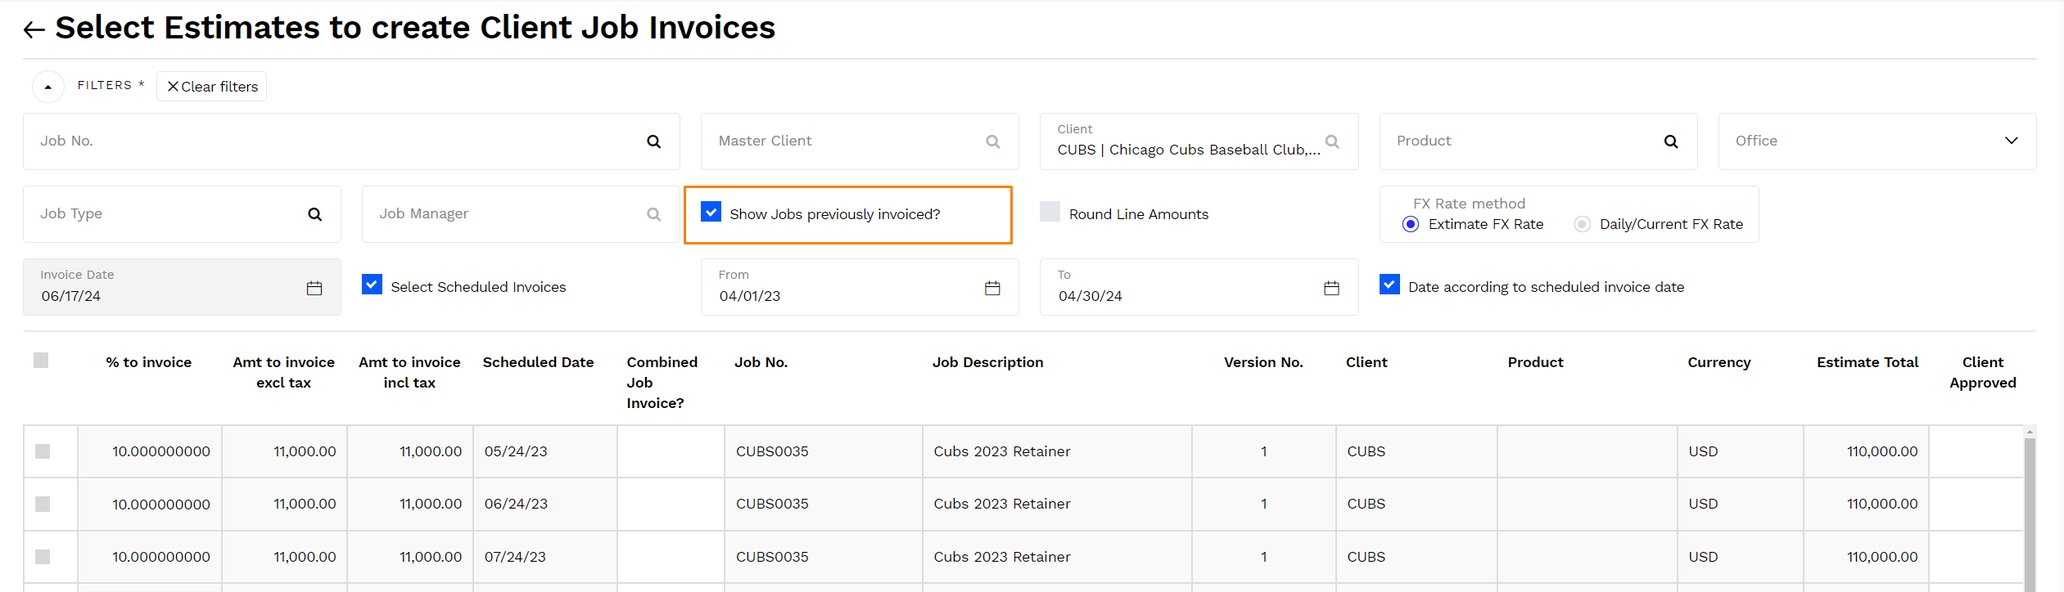The width and height of the screenshot is (2064, 592).
Task: Clear all filters
Action: (x=212, y=87)
